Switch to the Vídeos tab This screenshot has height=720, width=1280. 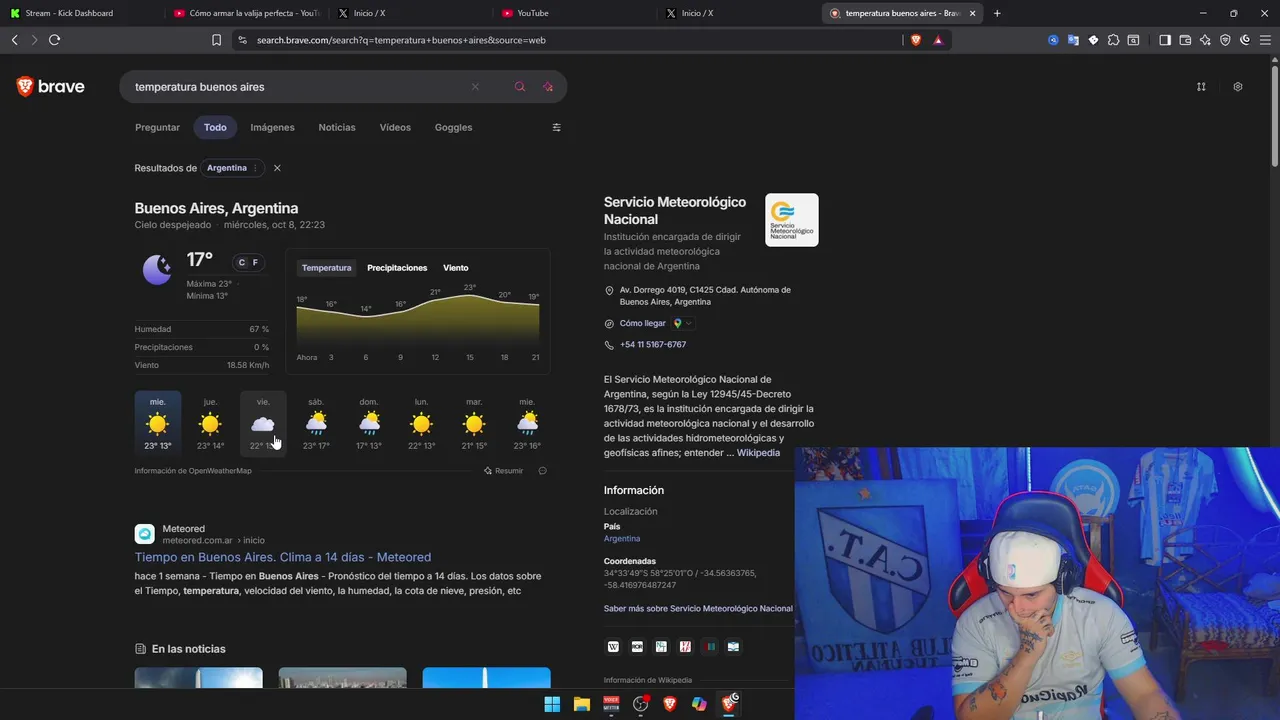point(395,127)
